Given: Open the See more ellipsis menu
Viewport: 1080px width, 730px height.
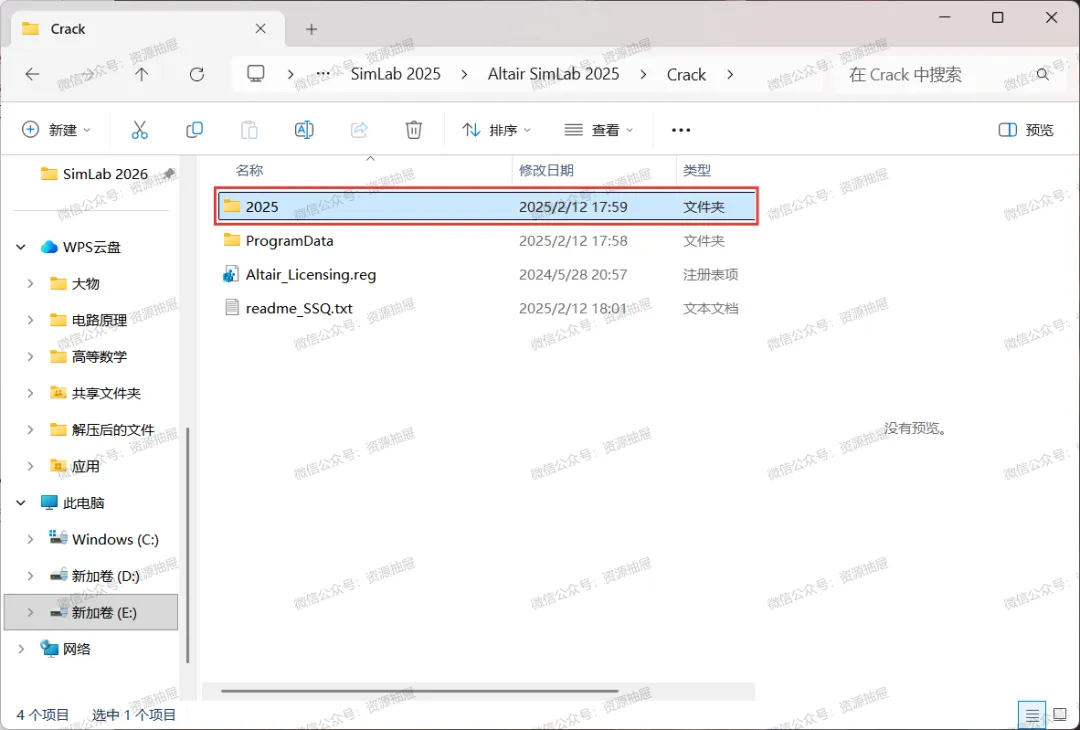Looking at the screenshot, I should coord(681,130).
